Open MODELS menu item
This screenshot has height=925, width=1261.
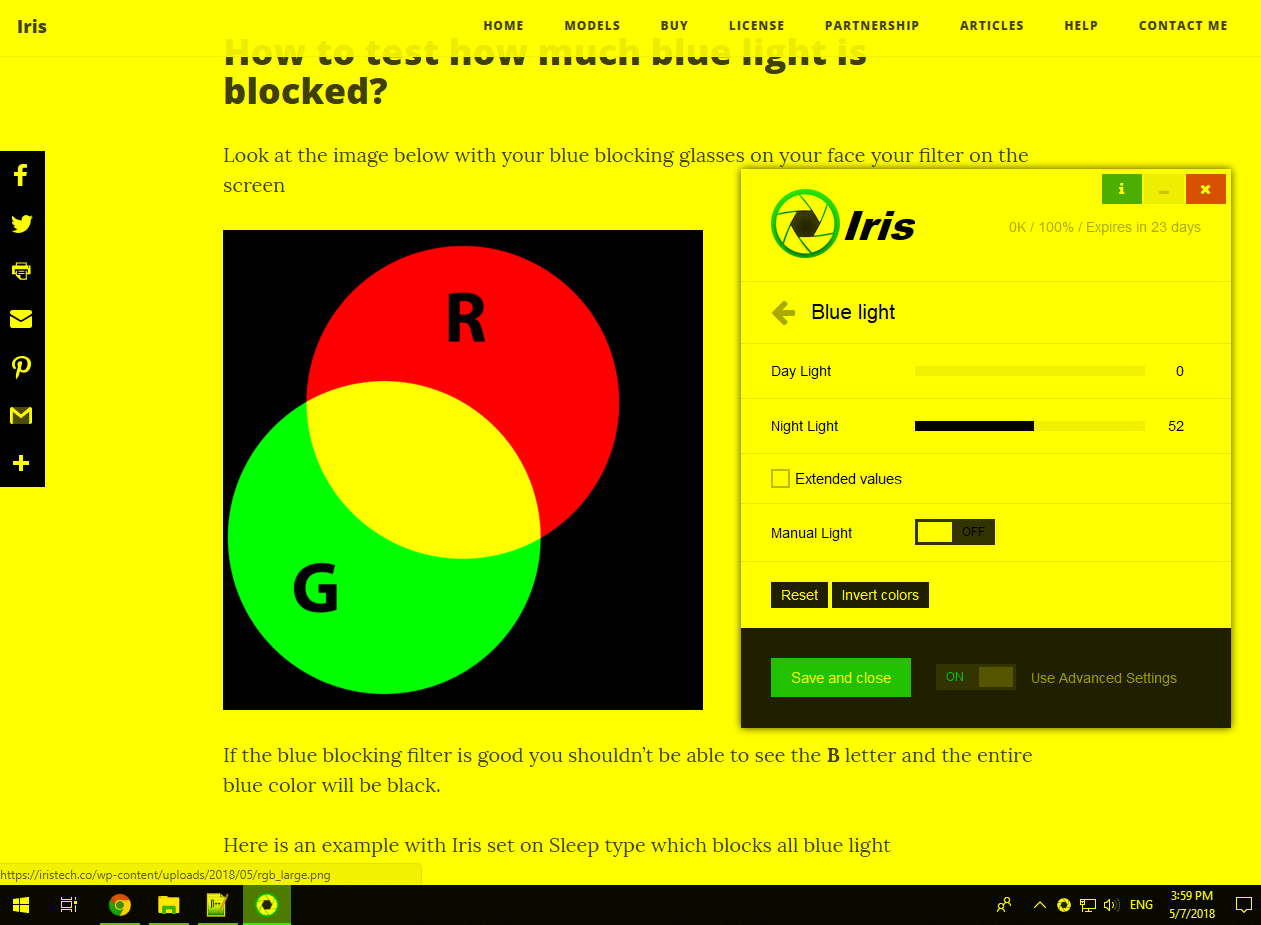click(x=592, y=26)
